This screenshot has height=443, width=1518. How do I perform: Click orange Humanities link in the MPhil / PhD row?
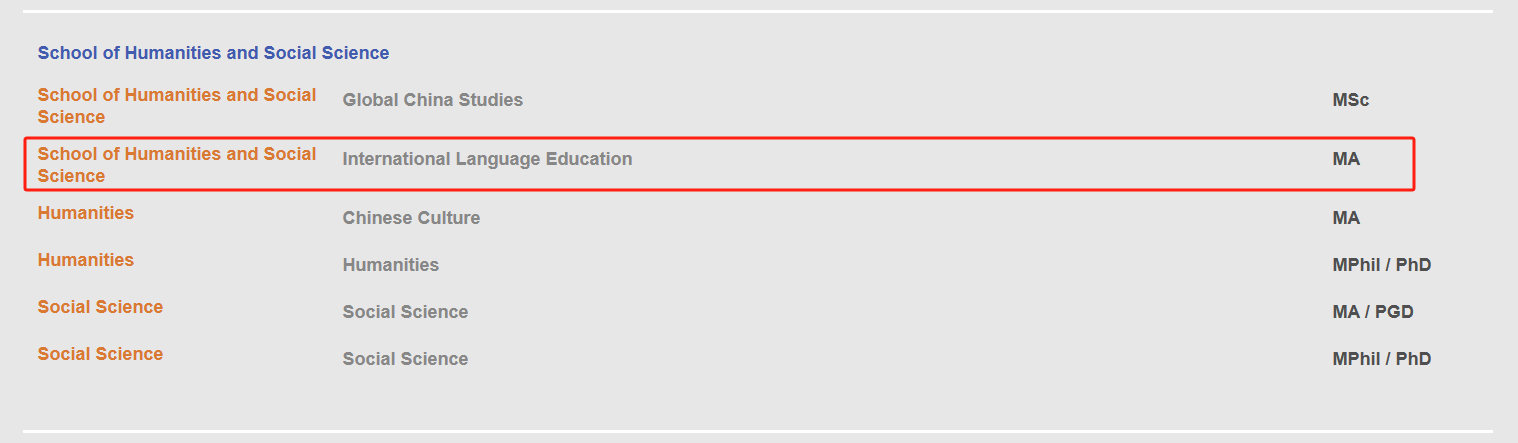pos(86,260)
